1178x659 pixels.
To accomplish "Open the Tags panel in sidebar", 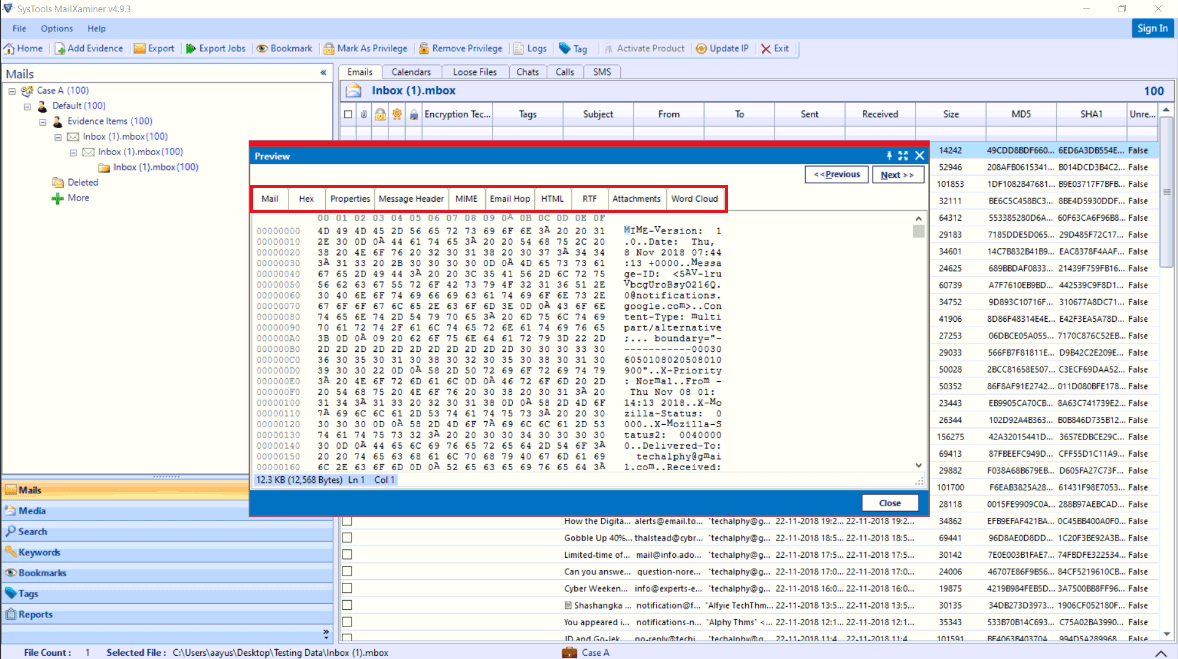I will 167,594.
